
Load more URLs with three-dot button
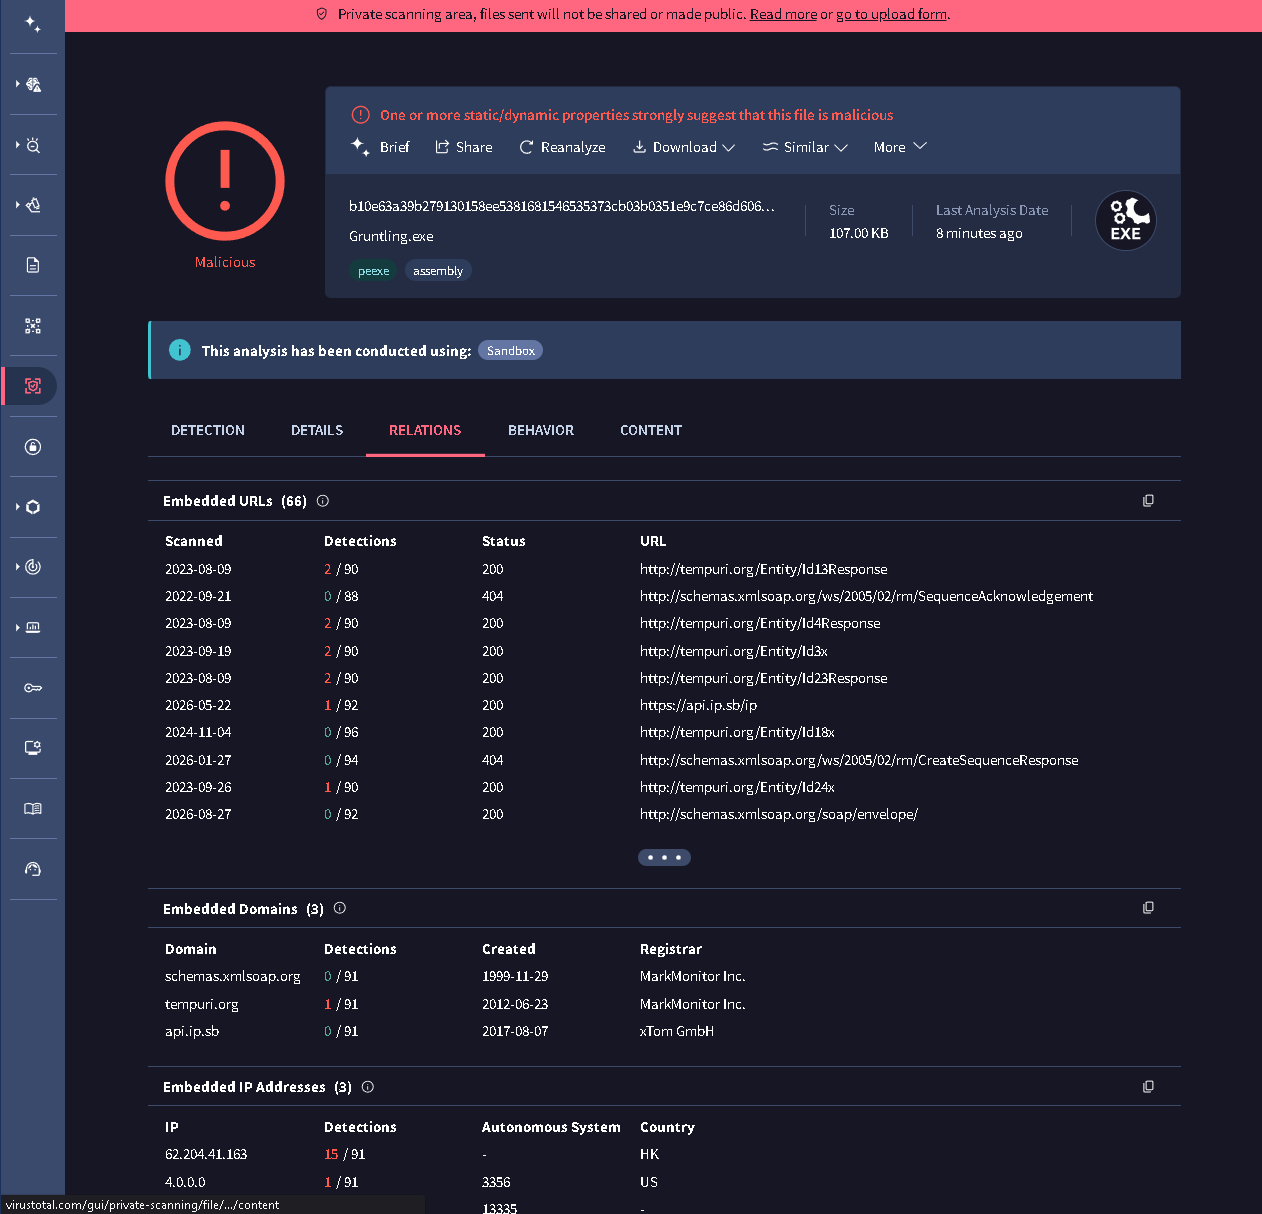[x=664, y=857]
